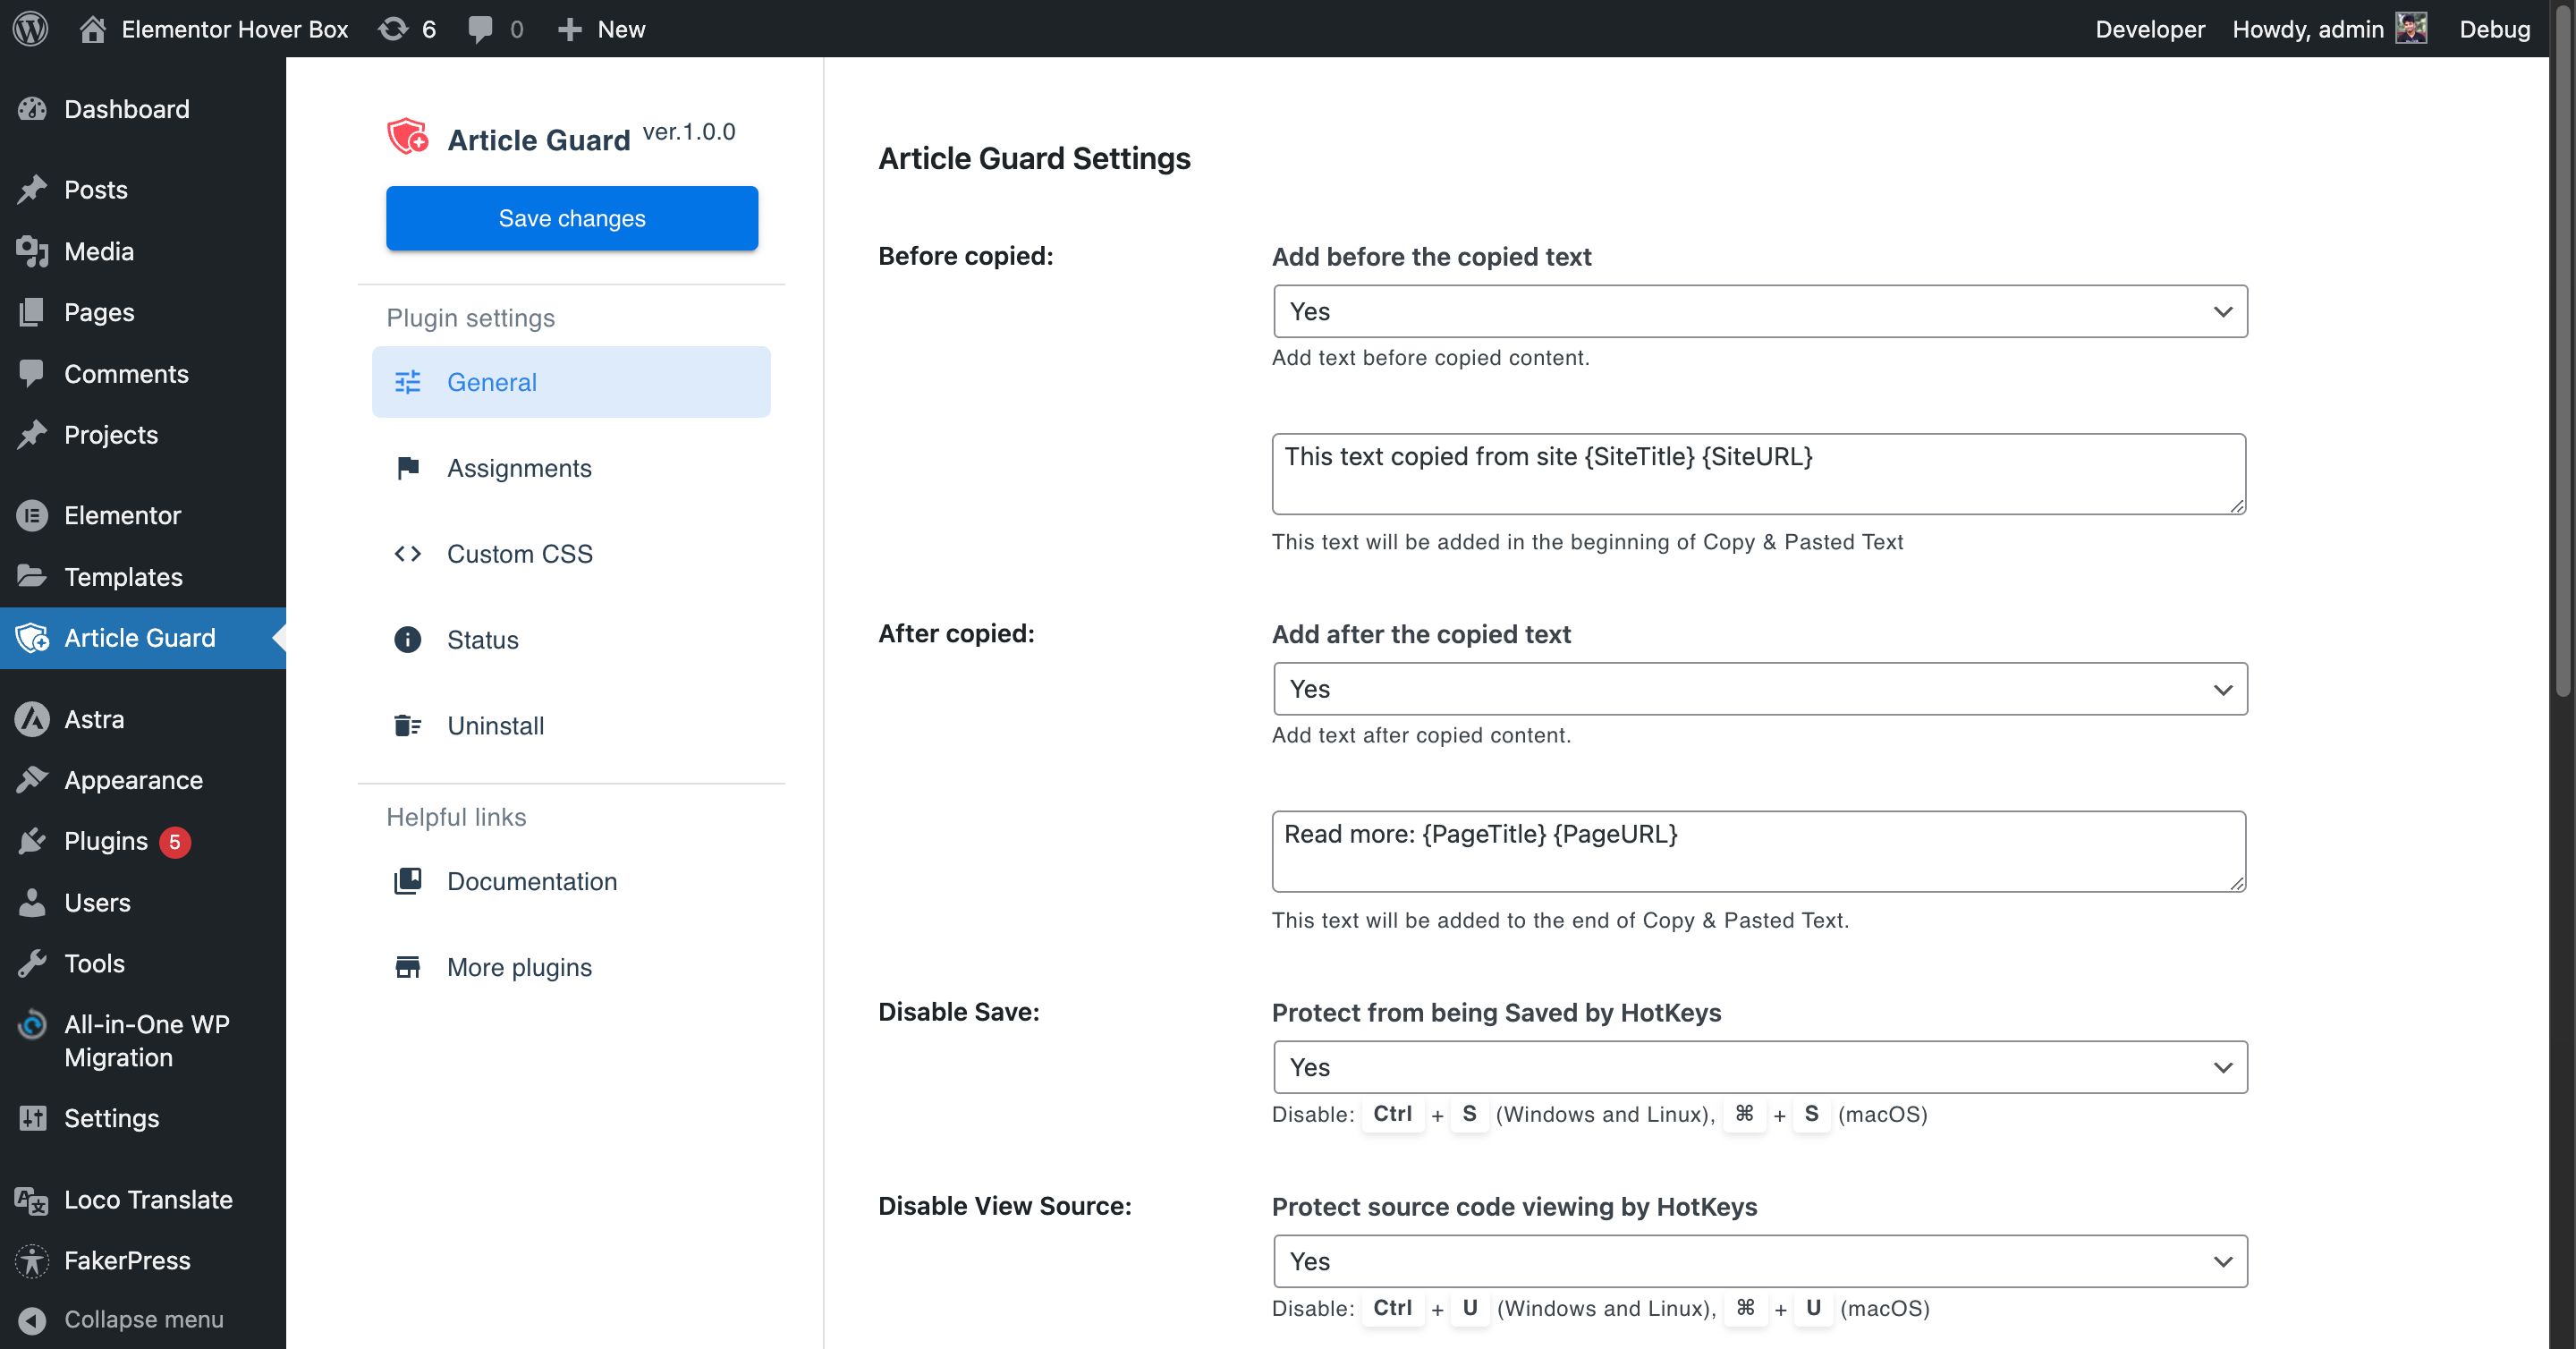The height and width of the screenshot is (1349, 2576).
Task: Click the Uninstall trash icon
Action: coord(407,725)
